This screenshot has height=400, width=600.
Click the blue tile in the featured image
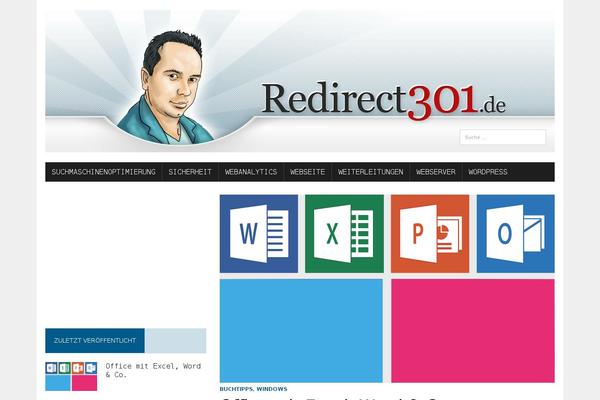[x=301, y=331]
